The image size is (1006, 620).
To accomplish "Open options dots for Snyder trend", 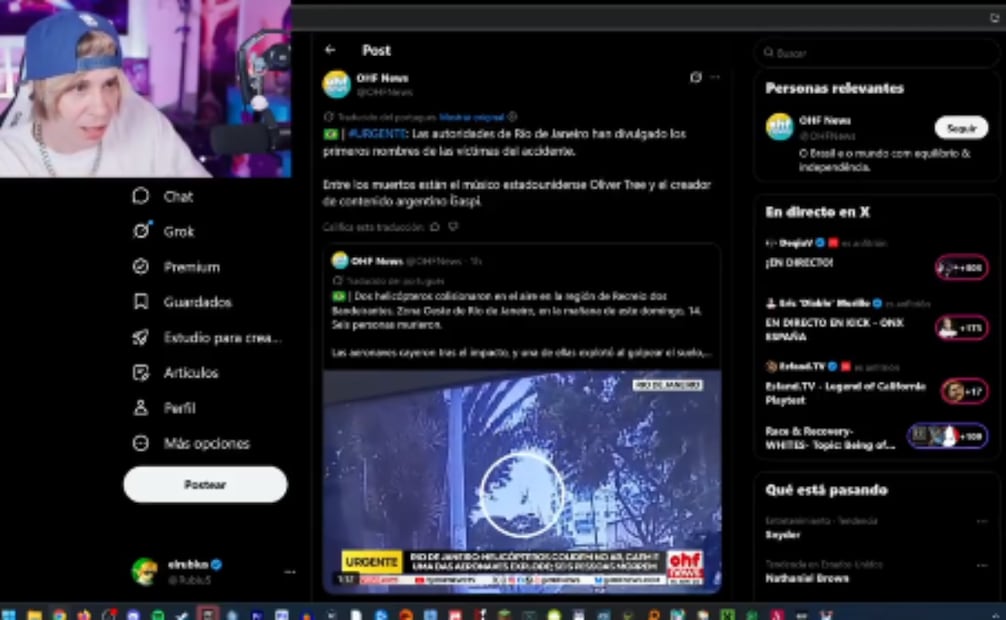I will (982, 522).
